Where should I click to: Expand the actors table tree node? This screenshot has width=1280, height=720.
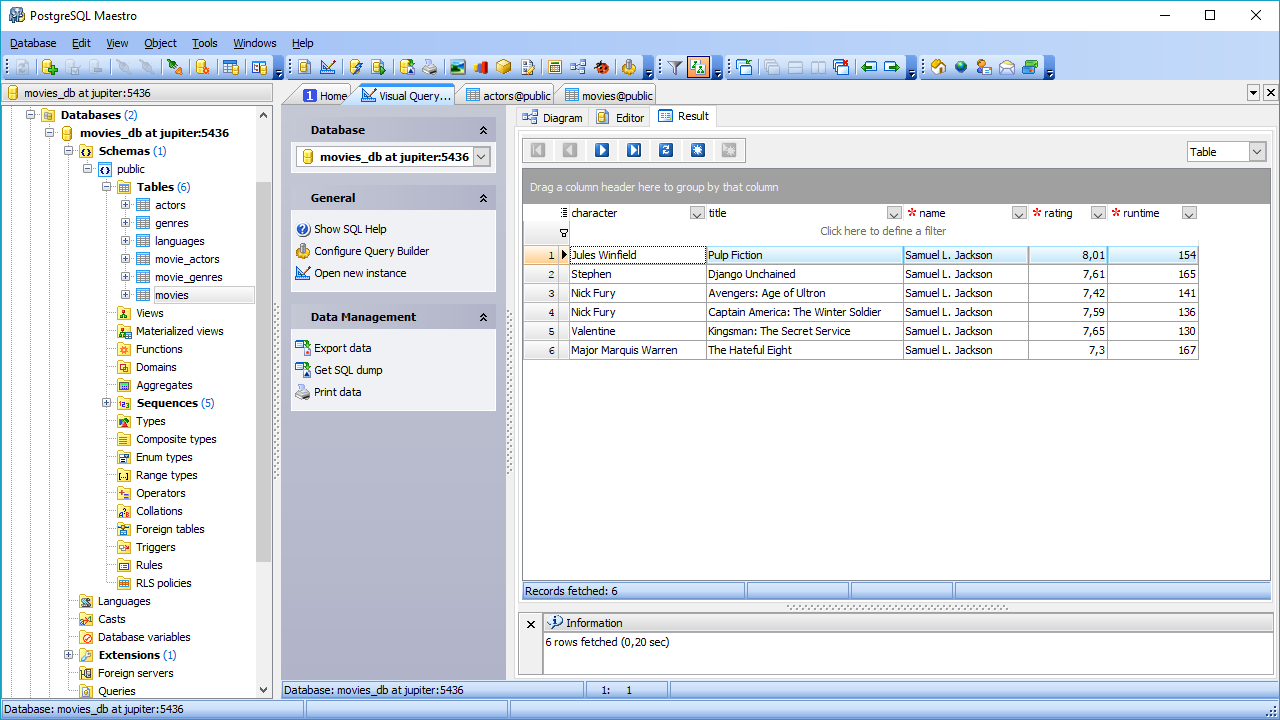126,205
